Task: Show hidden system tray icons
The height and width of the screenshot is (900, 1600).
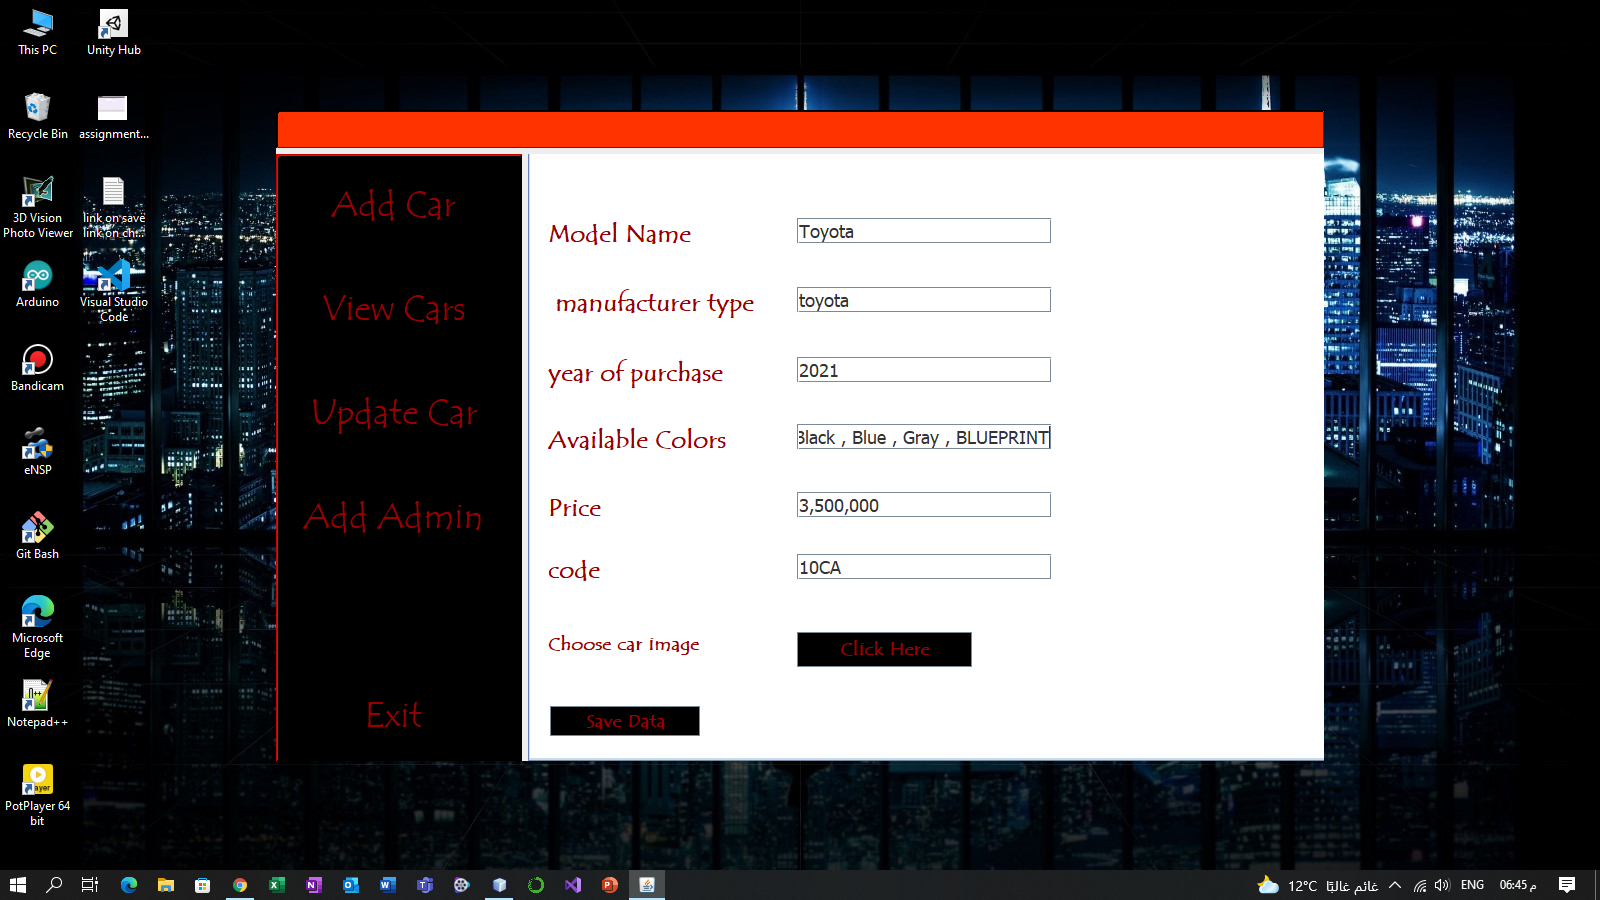Action: coord(1395,885)
